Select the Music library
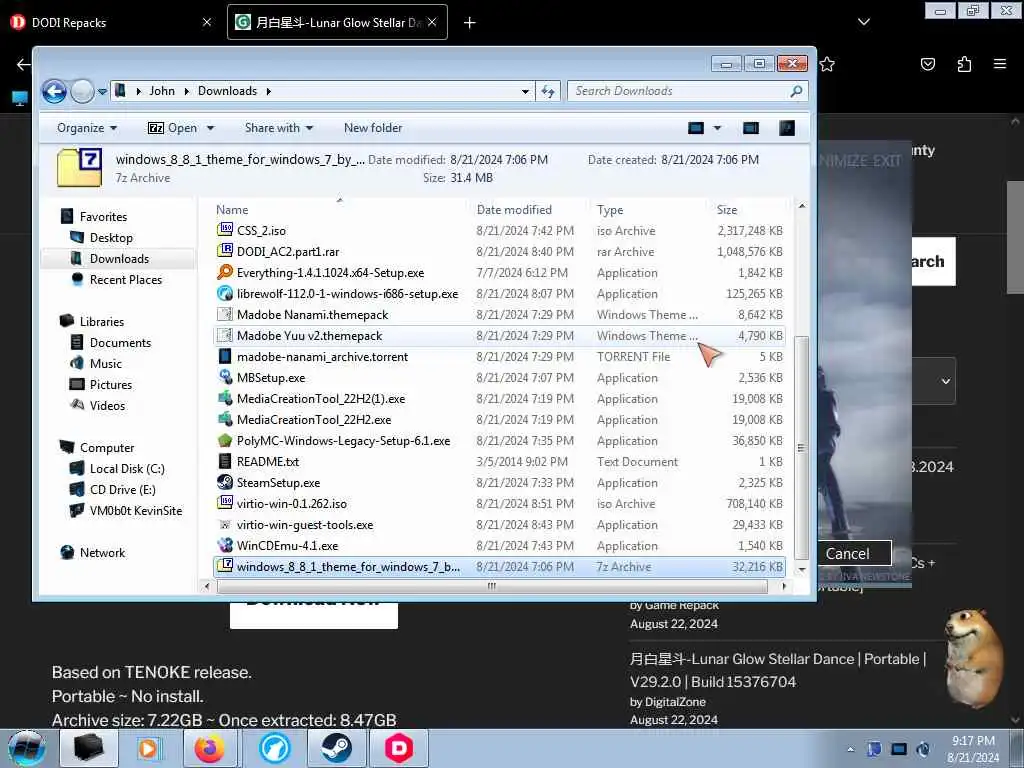The image size is (1024, 768). pos(106,363)
